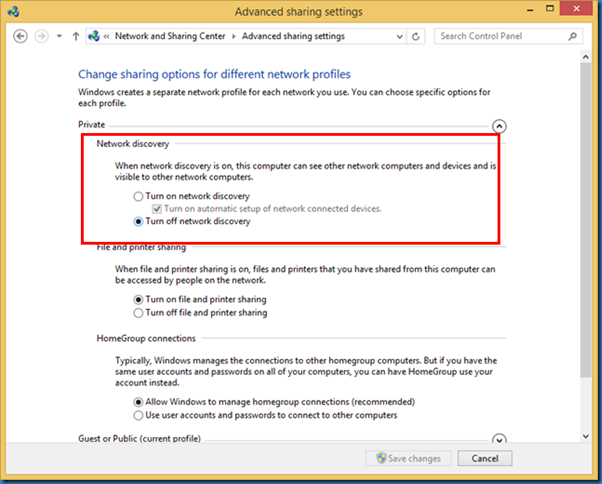Click the window title bar network icon
The image size is (602, 484).
click(x=14, y=12)
